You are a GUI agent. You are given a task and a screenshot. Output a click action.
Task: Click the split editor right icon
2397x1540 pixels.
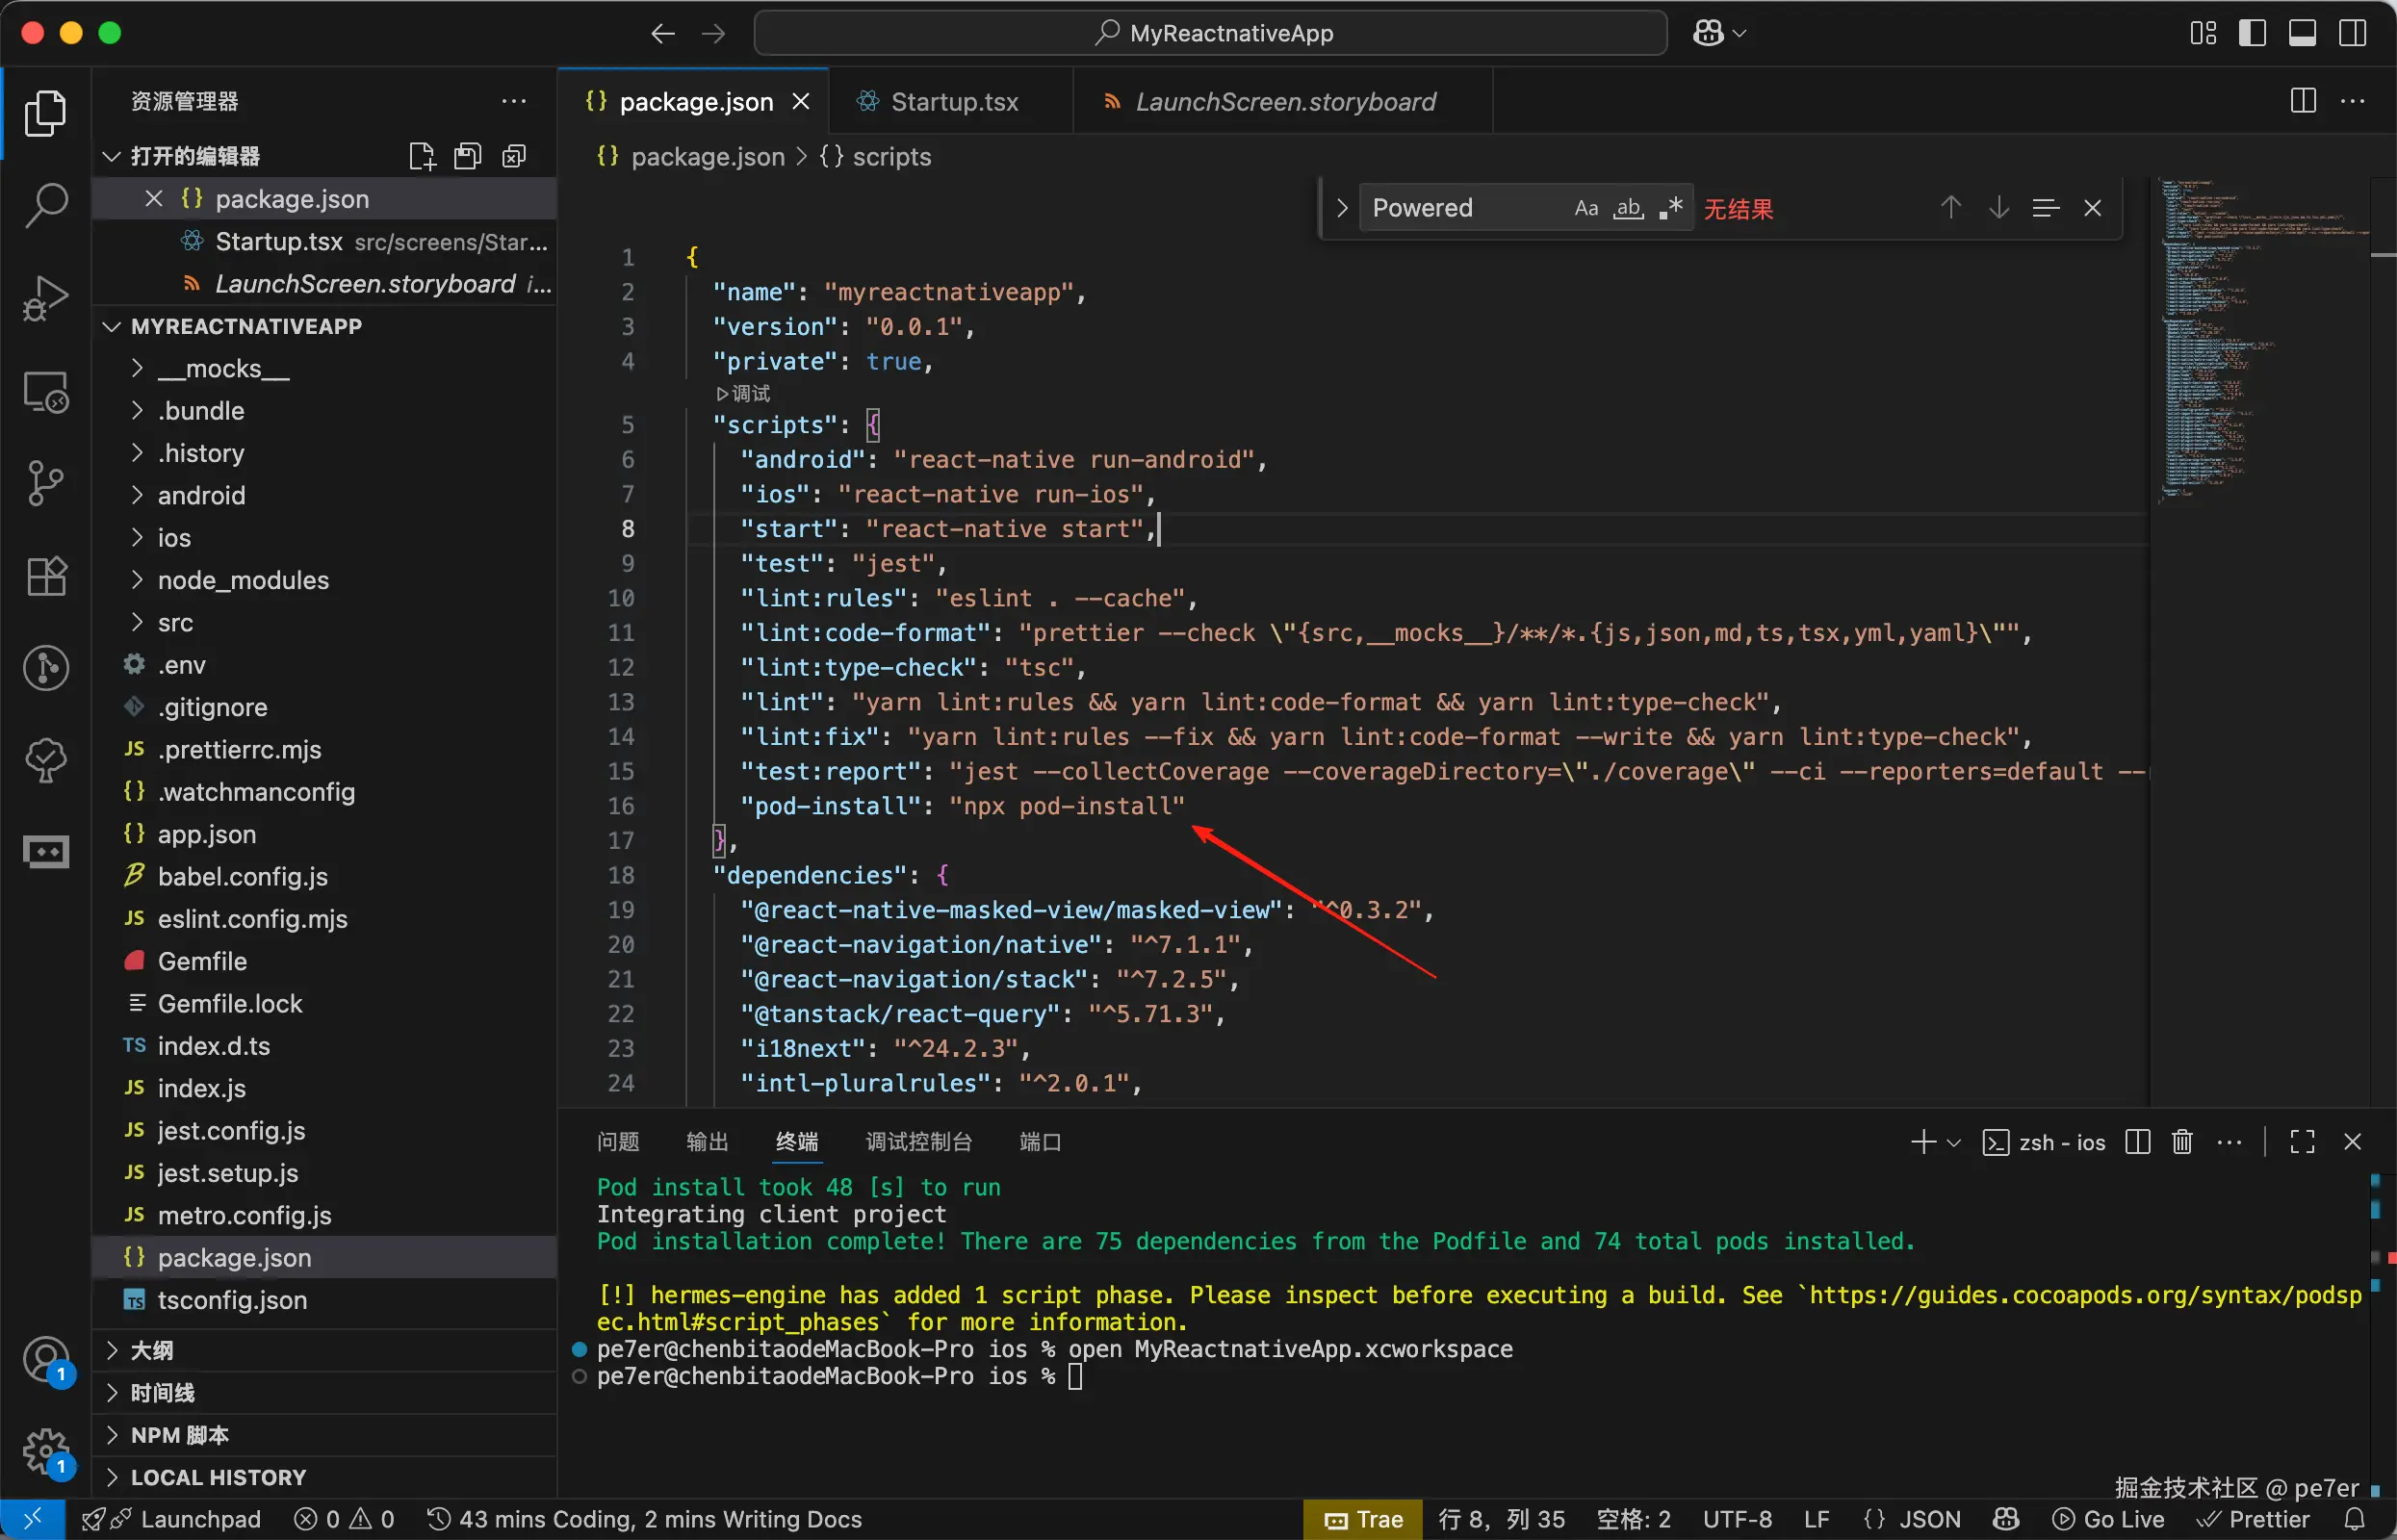(x=2302, y=101)
